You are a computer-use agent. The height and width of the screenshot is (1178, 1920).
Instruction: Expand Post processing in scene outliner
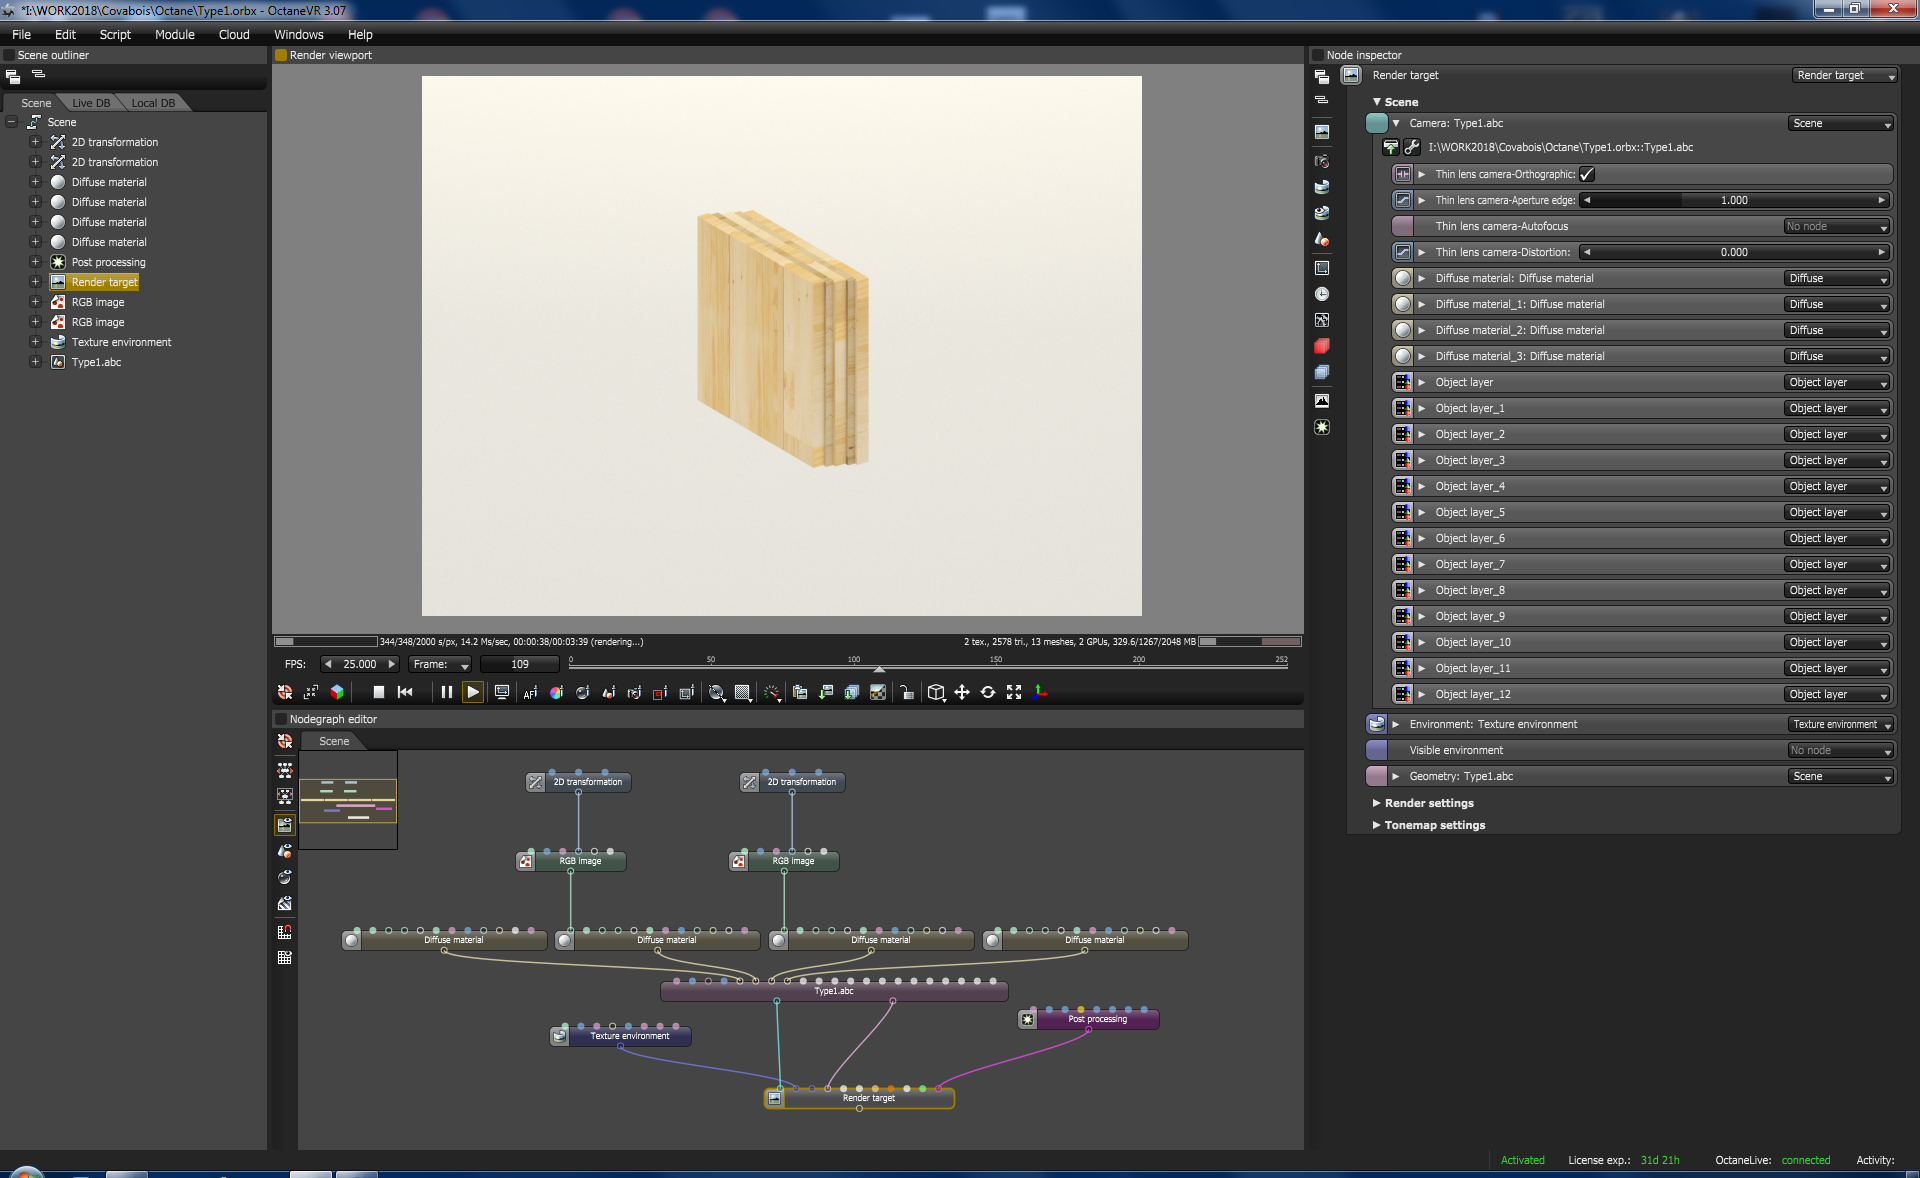tap(35, 262)
